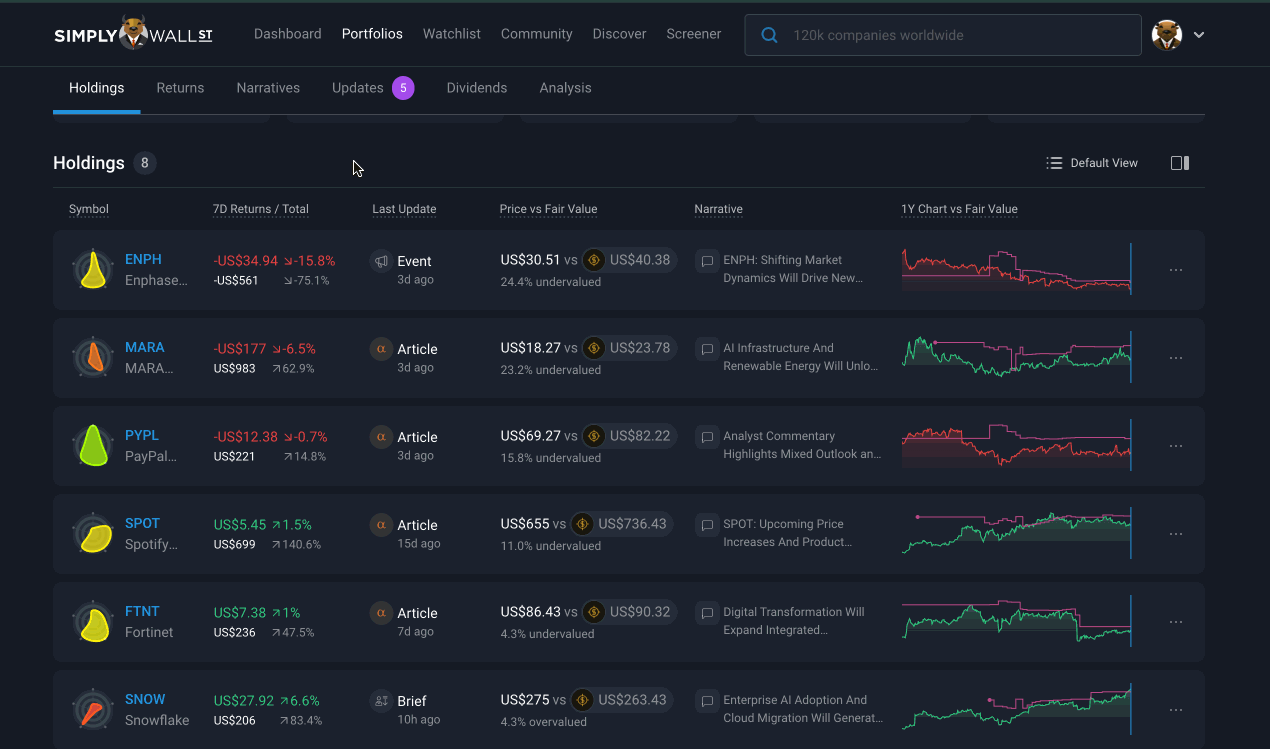1270x749 pixels.
Task: Click the SPOT narrative comment icon
Action: (x=707, y=525)
